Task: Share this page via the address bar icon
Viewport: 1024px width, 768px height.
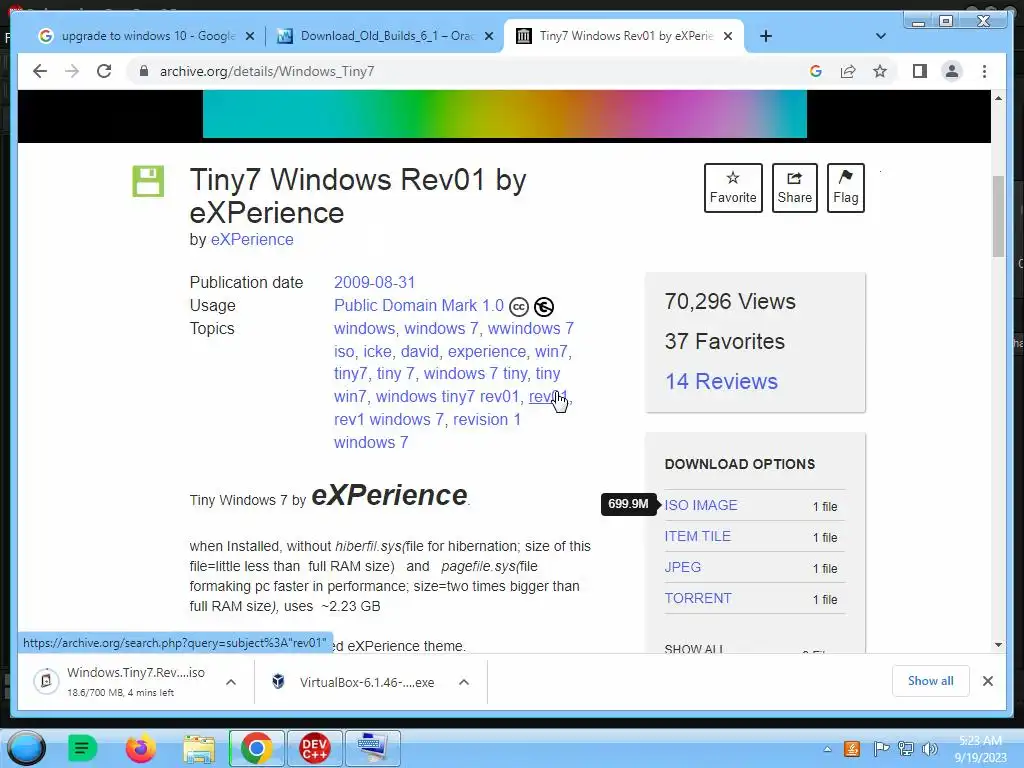Action: [x=848, y=71]
